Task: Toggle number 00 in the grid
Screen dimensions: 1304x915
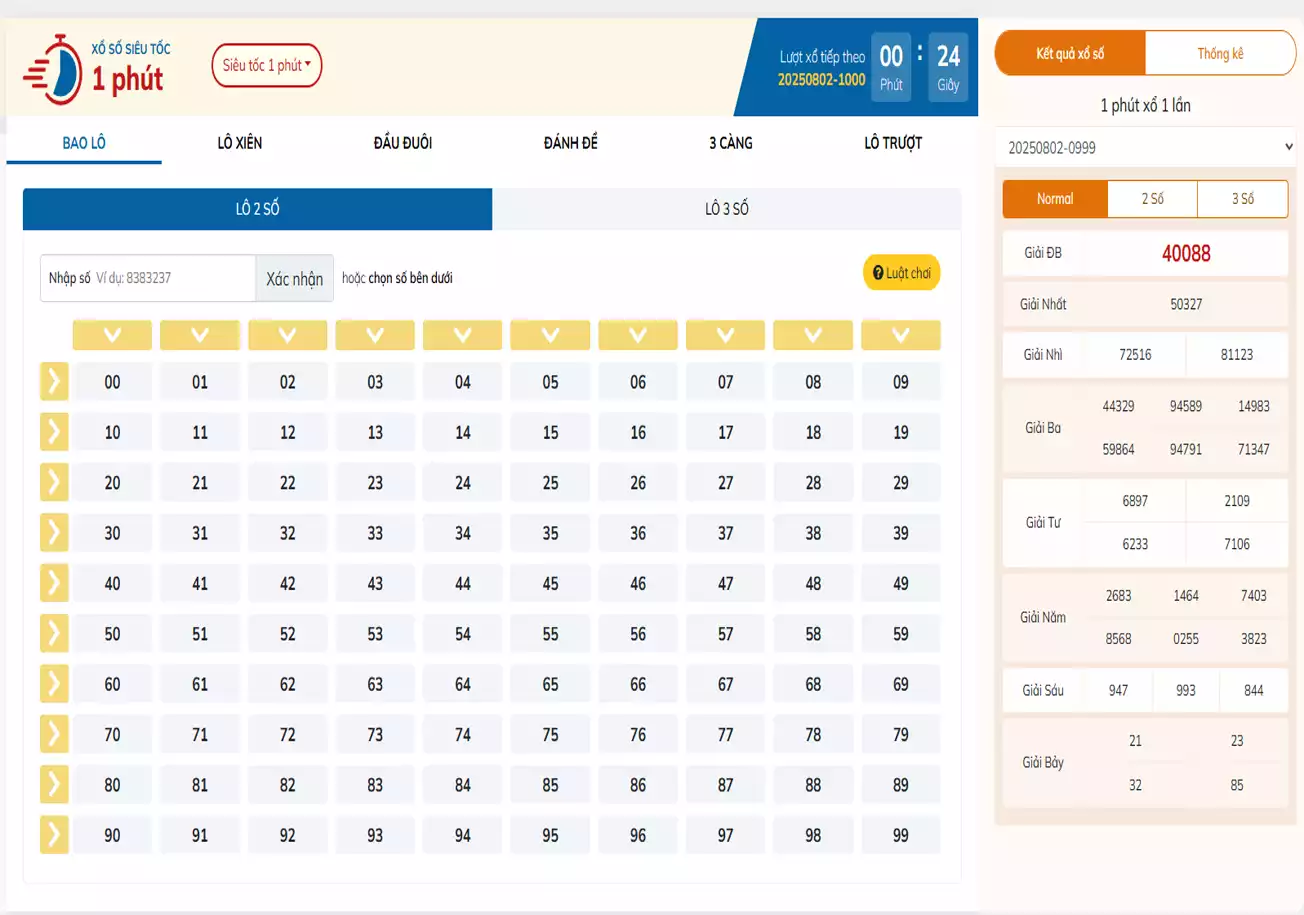Action: point(112,382)
